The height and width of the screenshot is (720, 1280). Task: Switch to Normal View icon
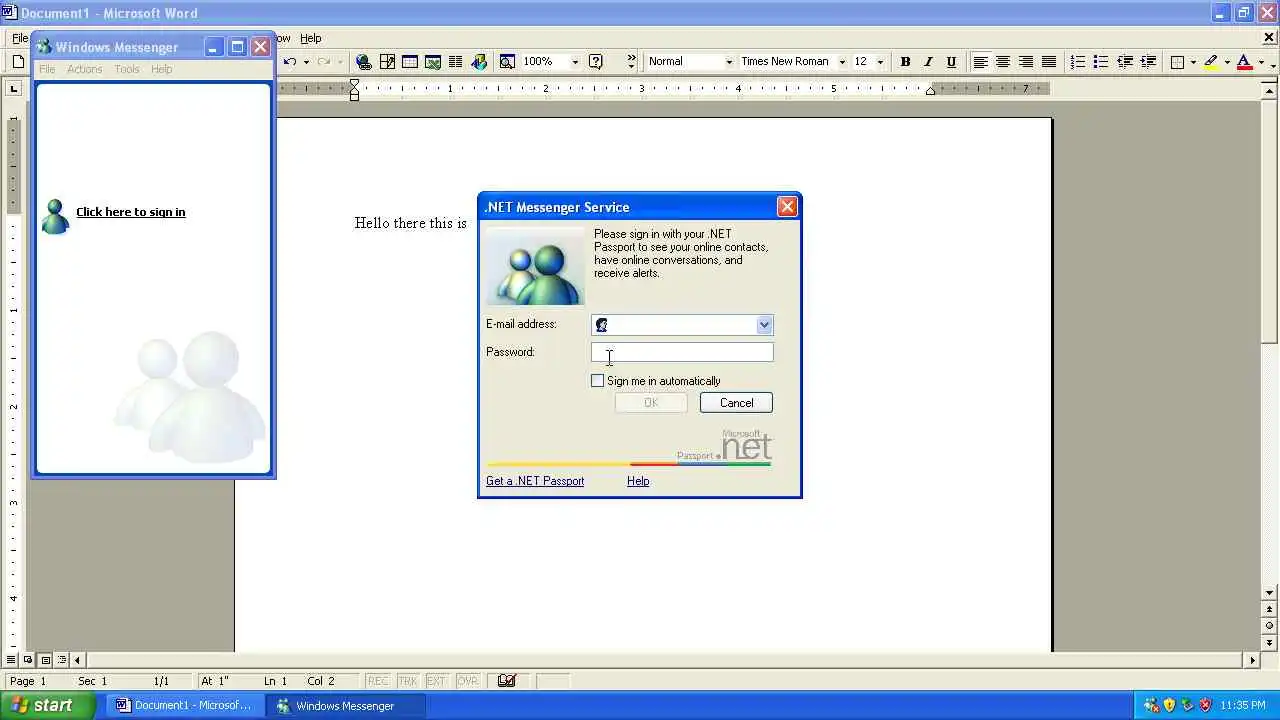pyautogui.click(x=12, y=660)
